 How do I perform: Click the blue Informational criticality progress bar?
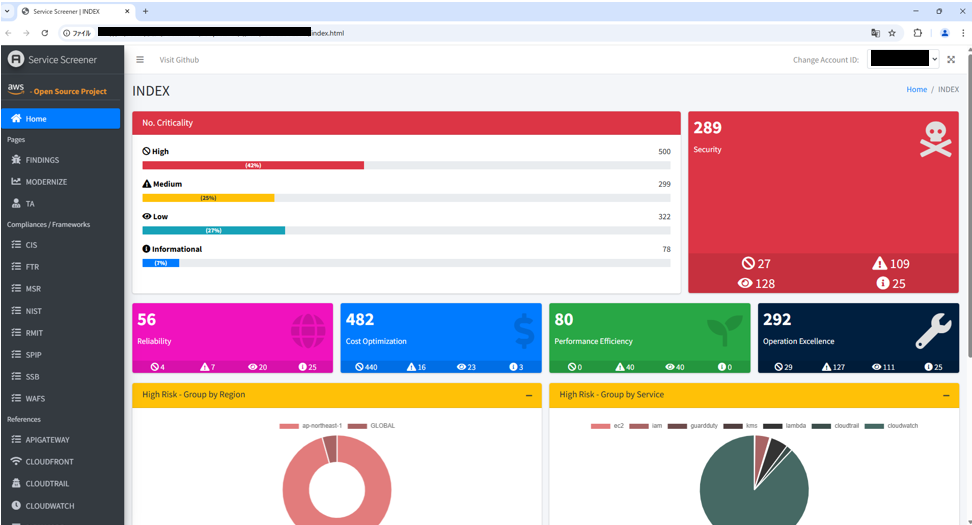[x=161, y=263]
